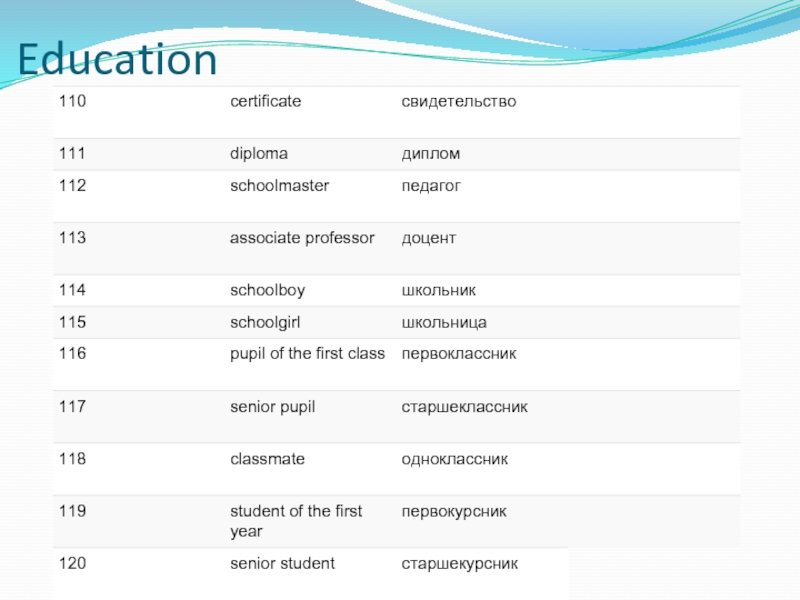Click the Russian word старшекурсник
Screen dimensions: 800x600
point(460,564)
